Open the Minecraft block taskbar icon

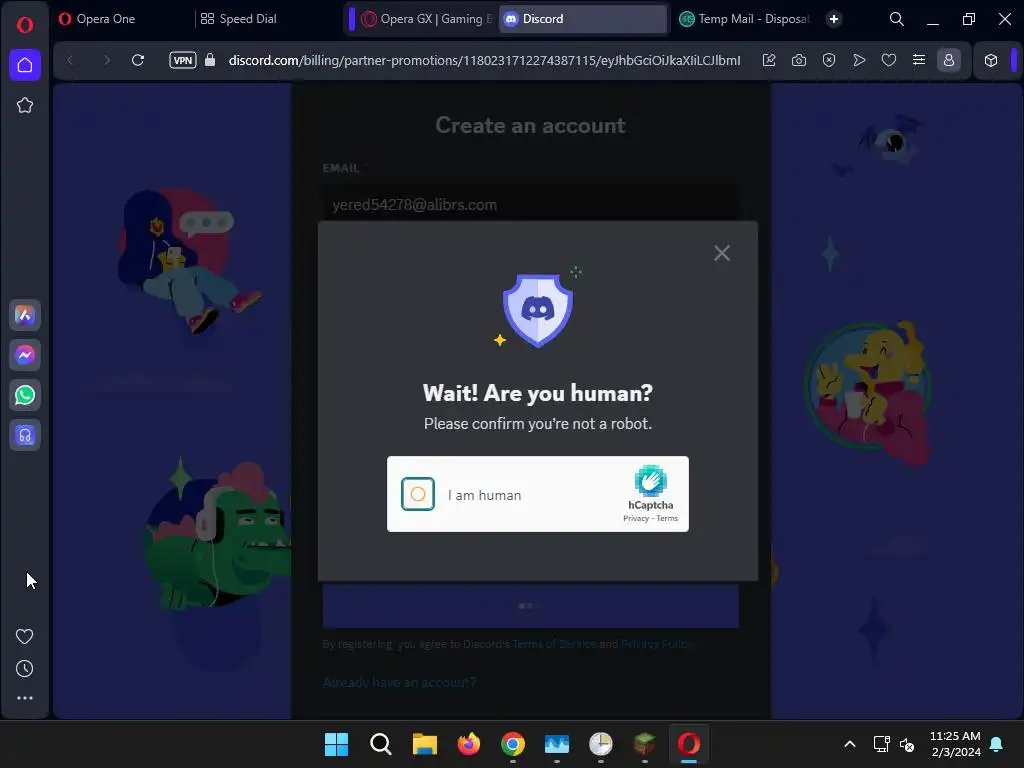645,744
